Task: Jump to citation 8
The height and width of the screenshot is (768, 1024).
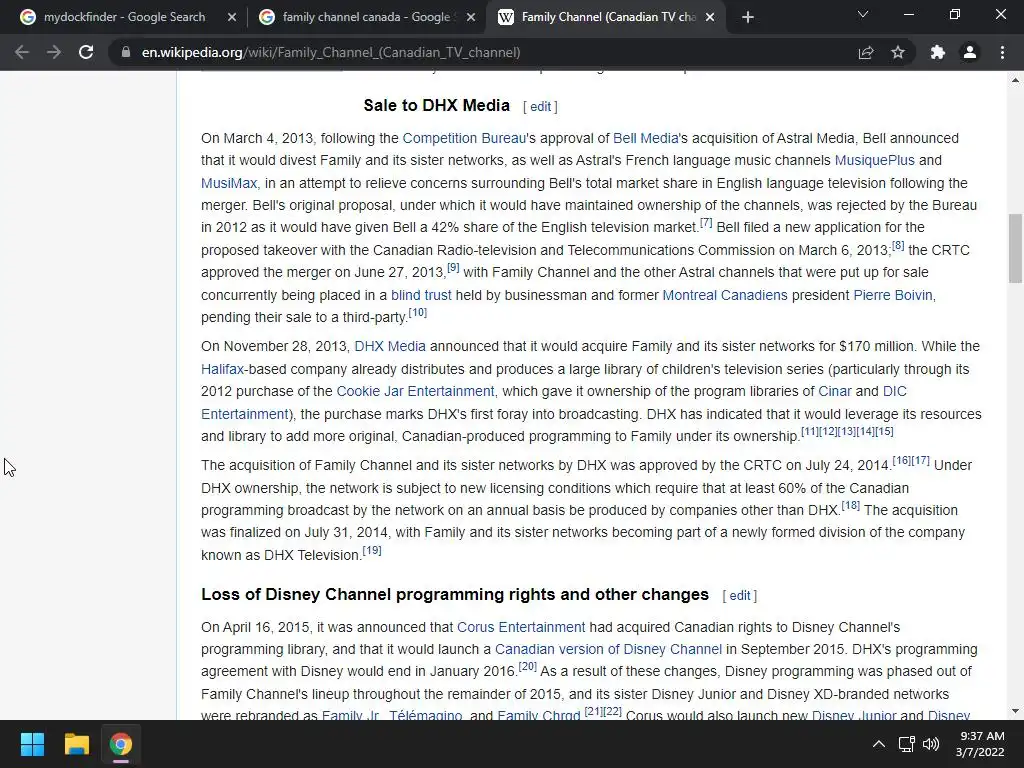Action: pos(898,246)
